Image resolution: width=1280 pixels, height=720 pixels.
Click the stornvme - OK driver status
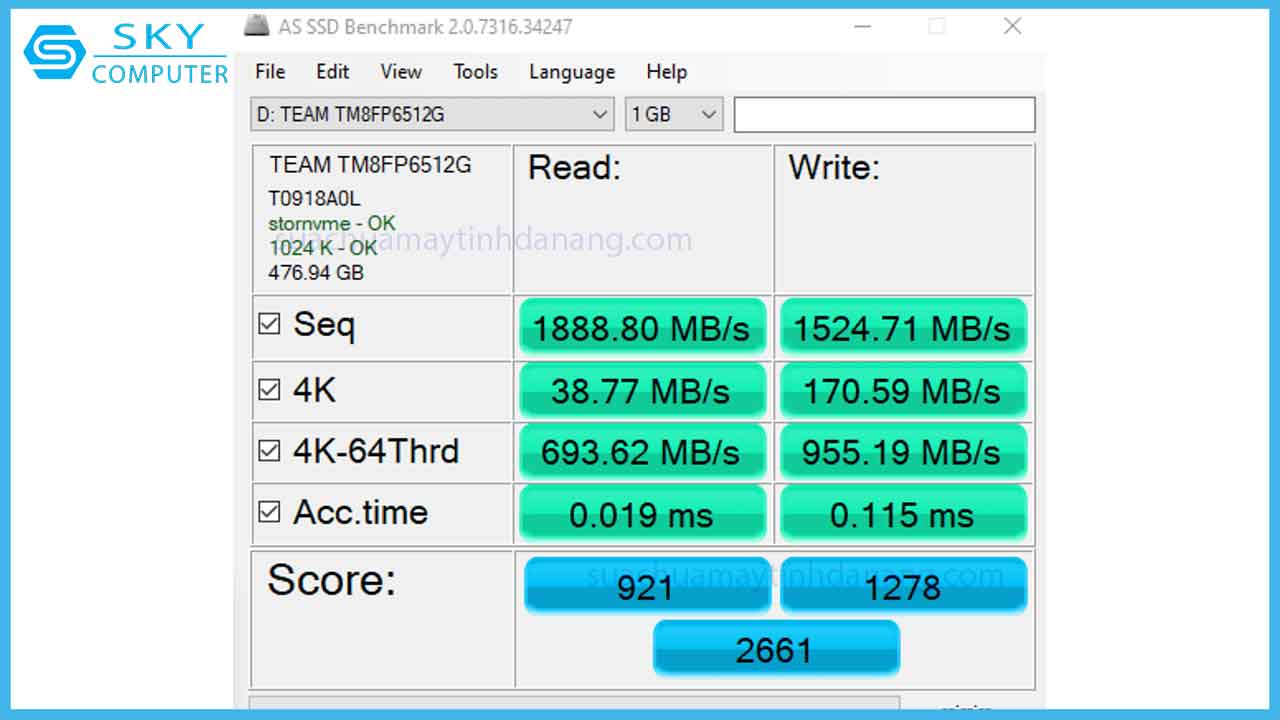click(x=332, y=224)
